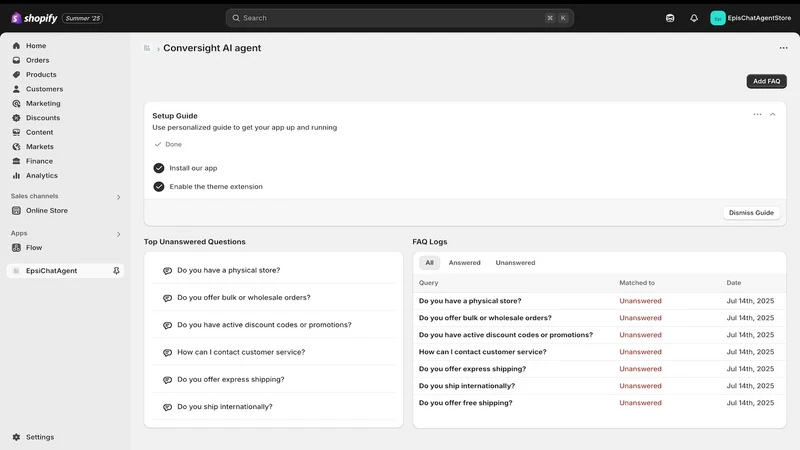Expand the Apps section
This screenshot has width=800, height=450.
[118, 234]
